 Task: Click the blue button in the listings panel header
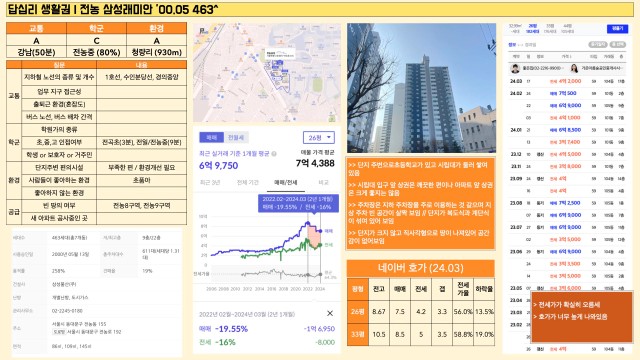point(617,28)
